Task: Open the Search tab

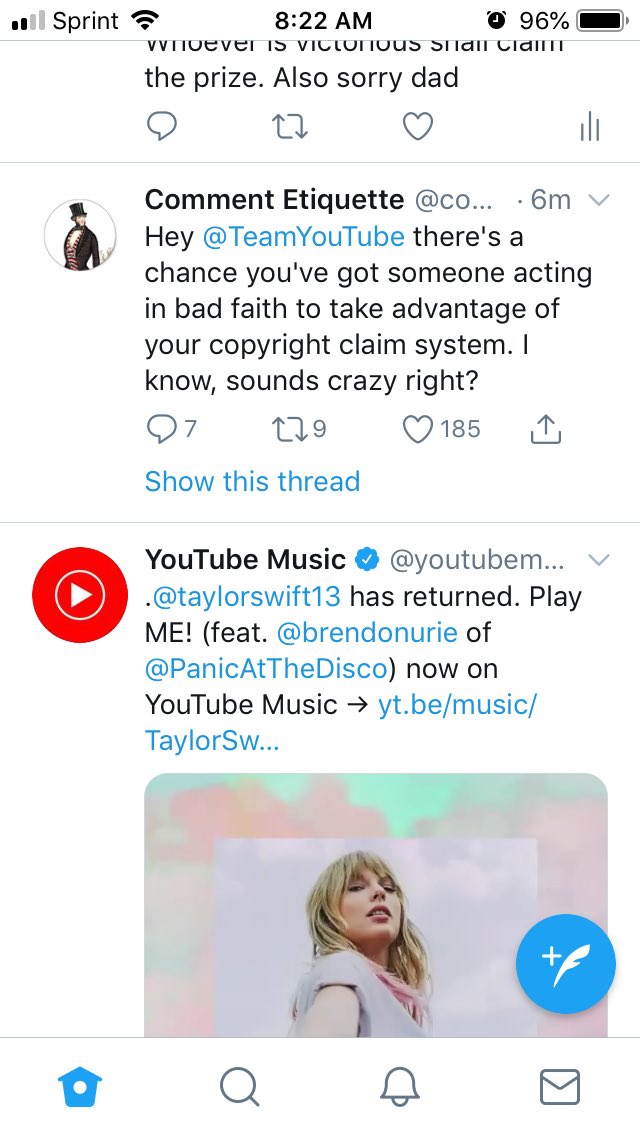Action: point(239,1086)
